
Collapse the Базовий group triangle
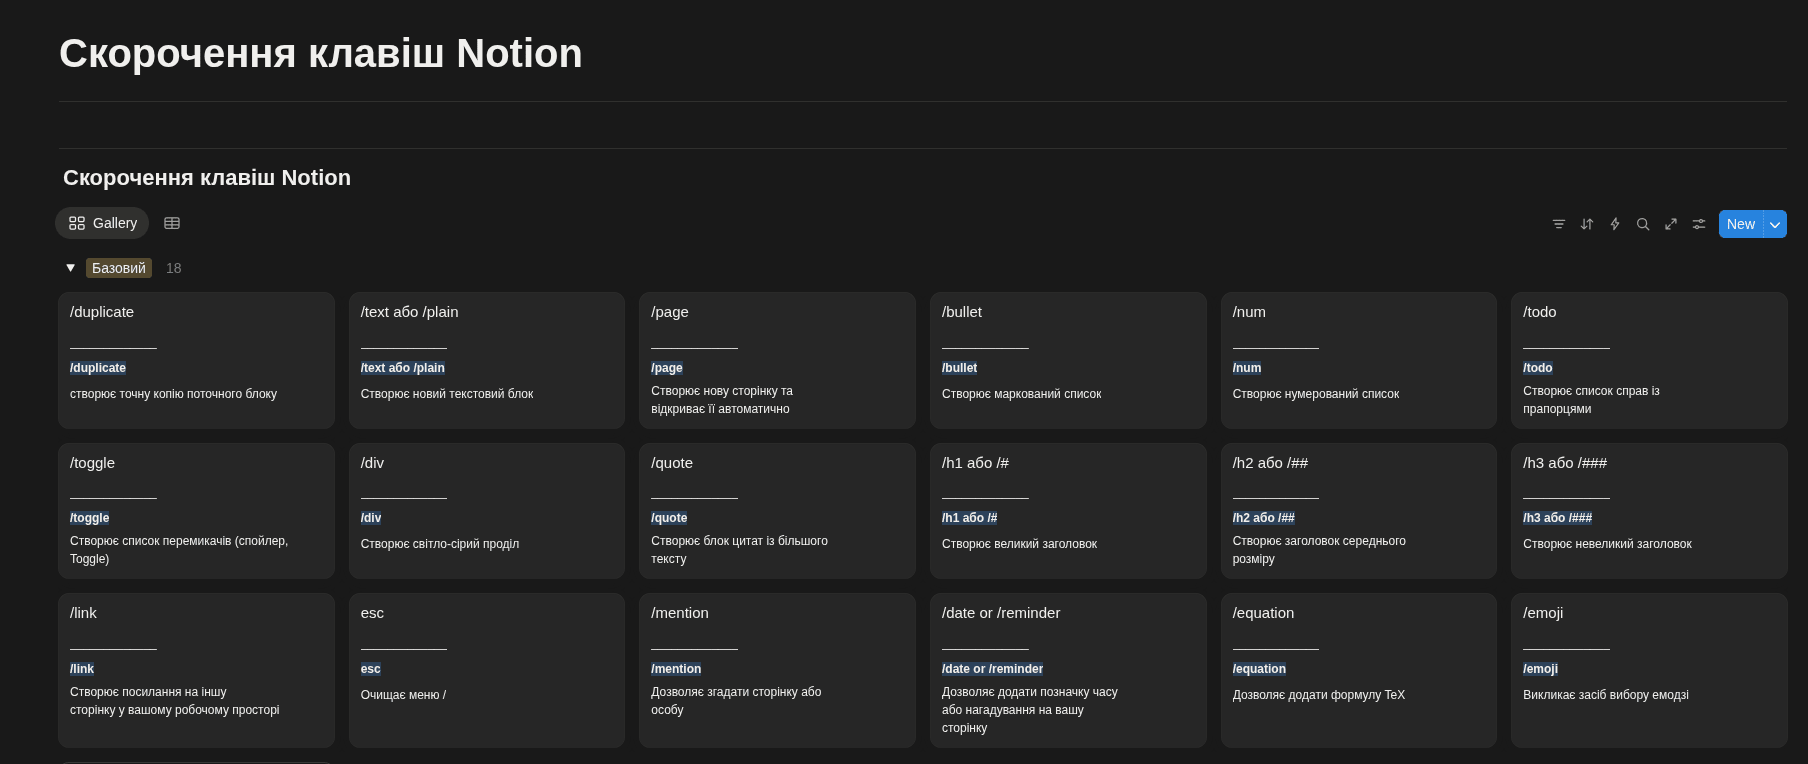[71, 268]
